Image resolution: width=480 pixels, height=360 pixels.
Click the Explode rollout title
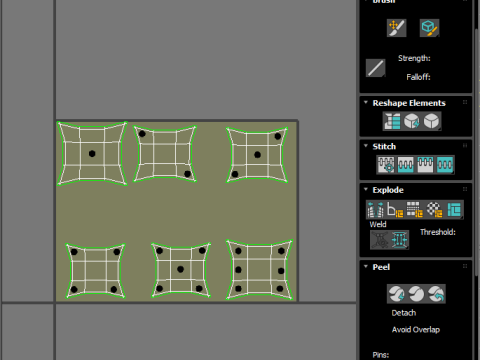[x=388, y=190]
